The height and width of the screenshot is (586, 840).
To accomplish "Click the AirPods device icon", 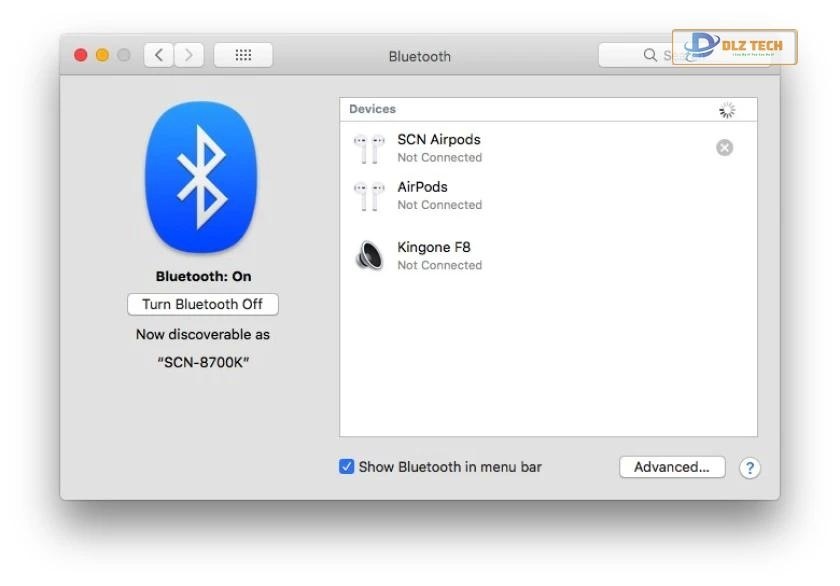I will tap(368, 195).
